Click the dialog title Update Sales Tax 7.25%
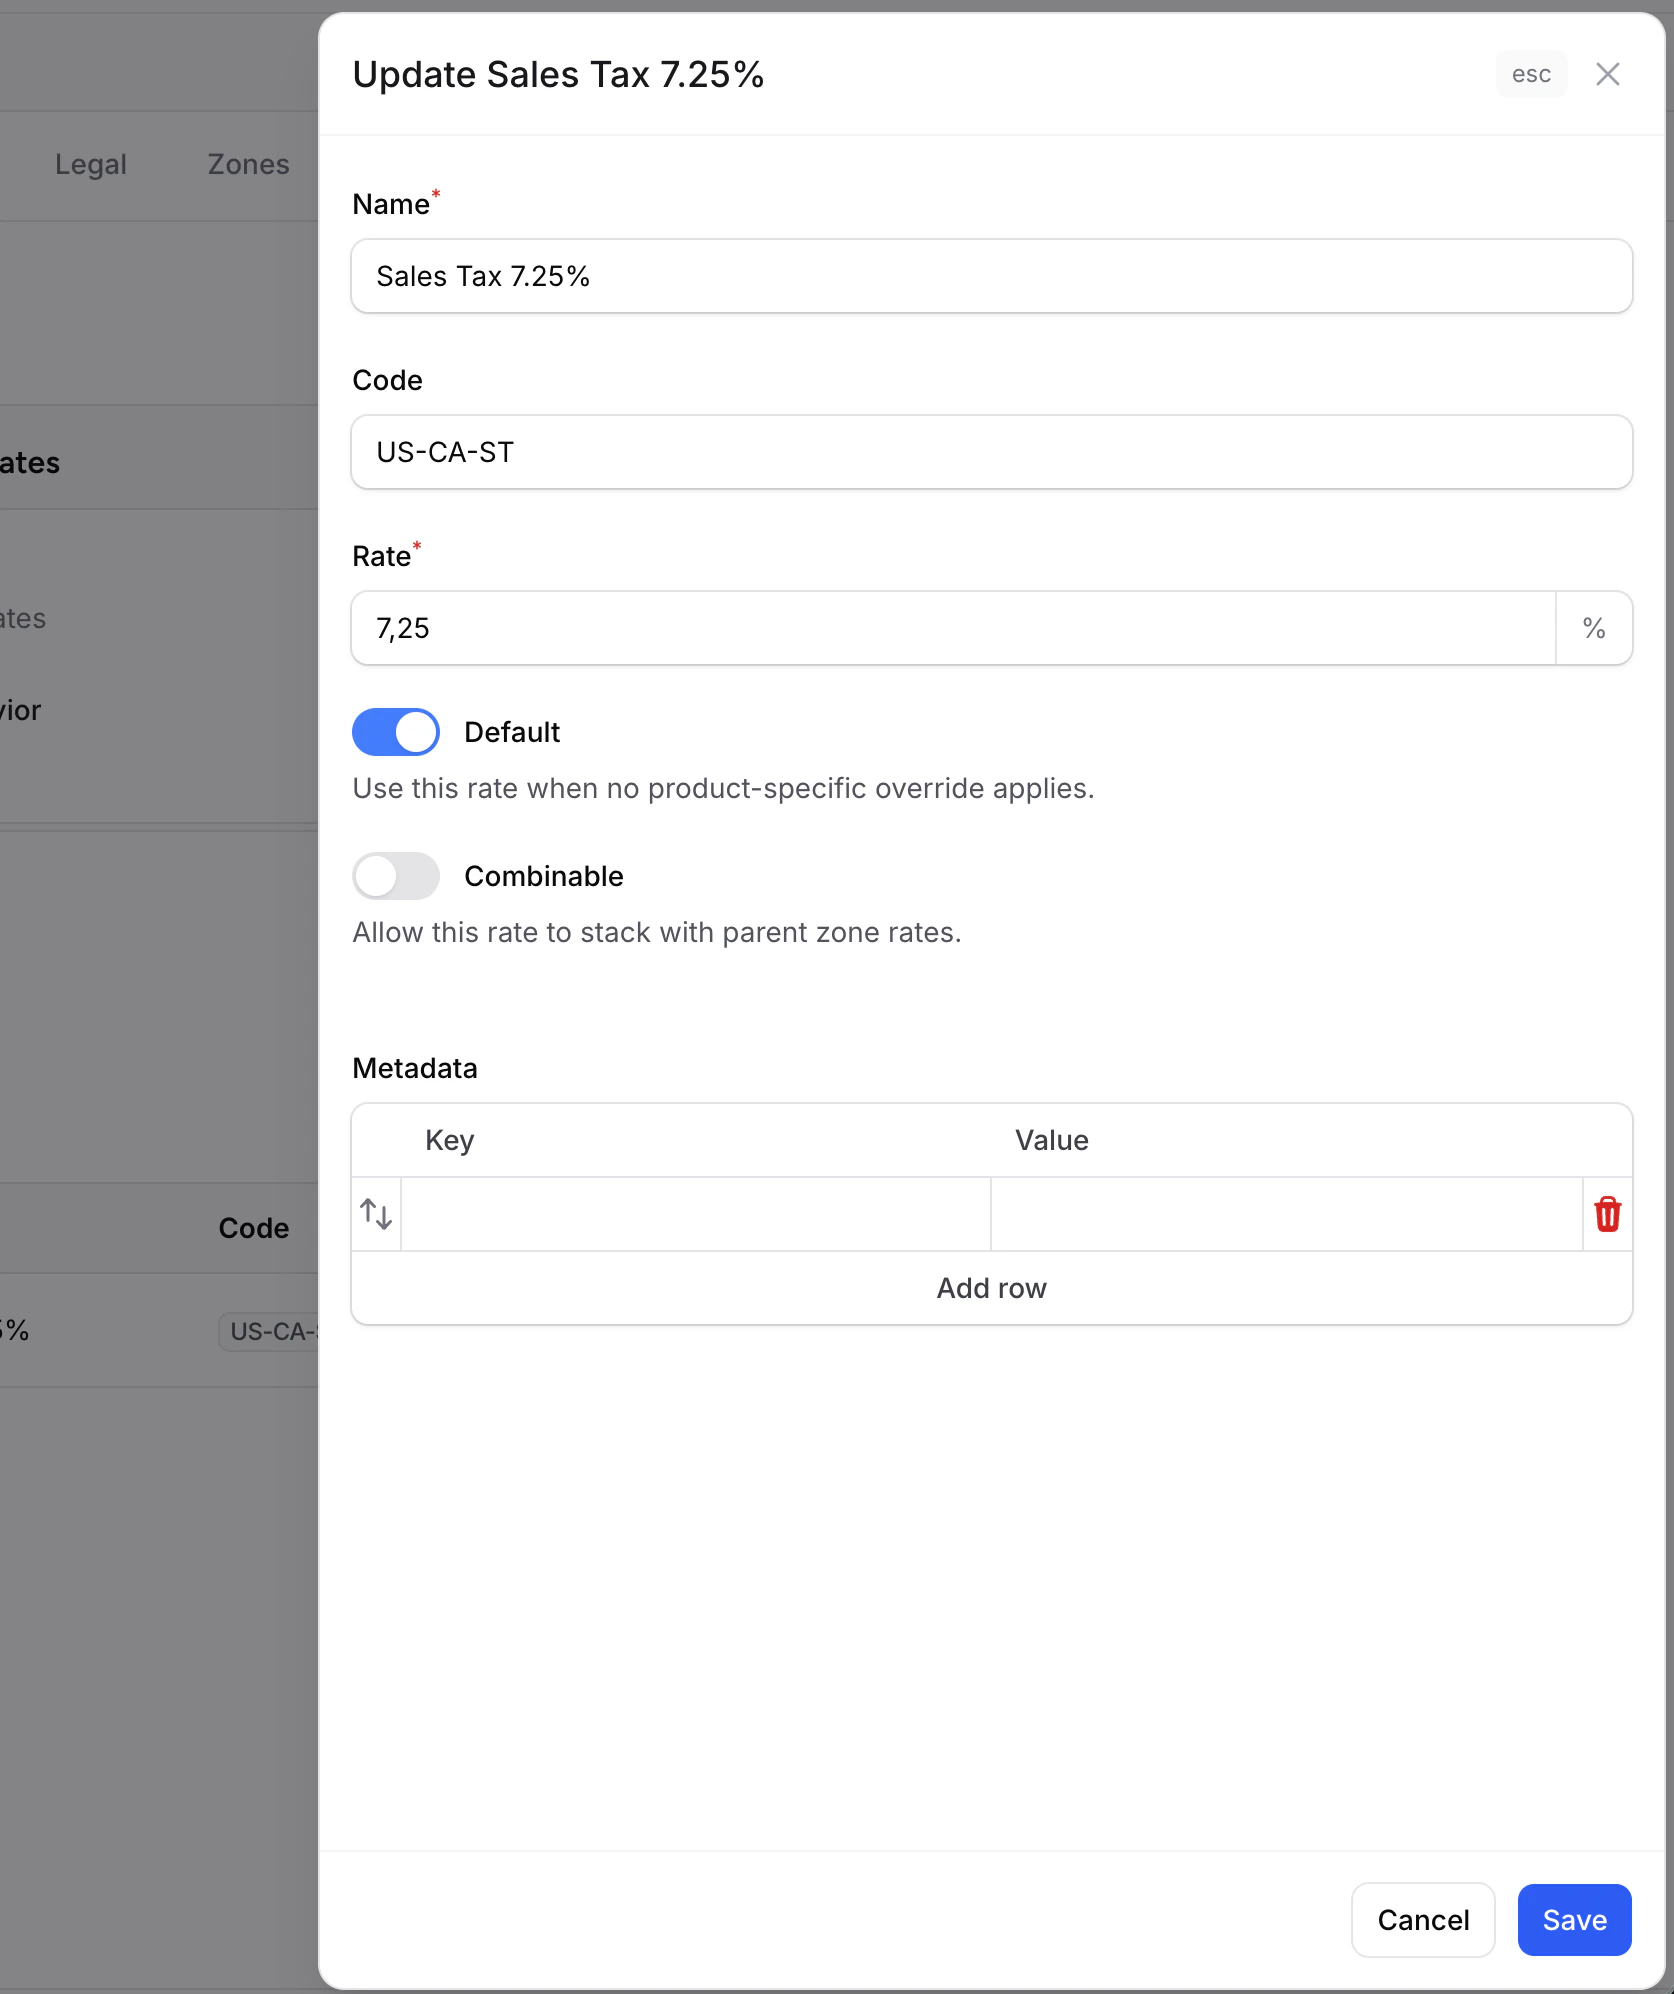The width and height of the screenshot is (1674, 1994). (558, 74)
